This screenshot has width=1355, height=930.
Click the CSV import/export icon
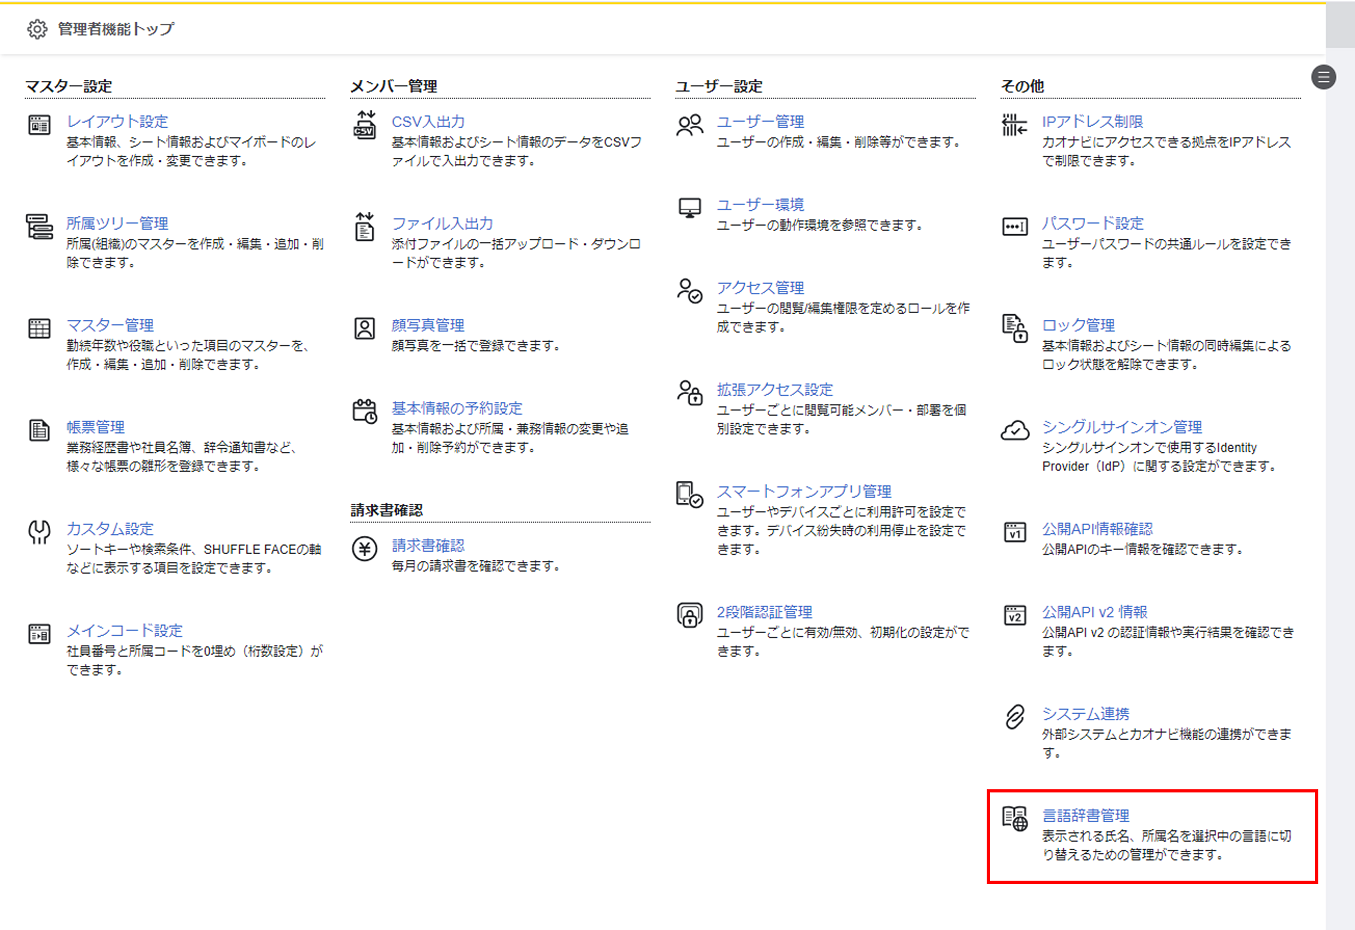(x=365, y=125)
